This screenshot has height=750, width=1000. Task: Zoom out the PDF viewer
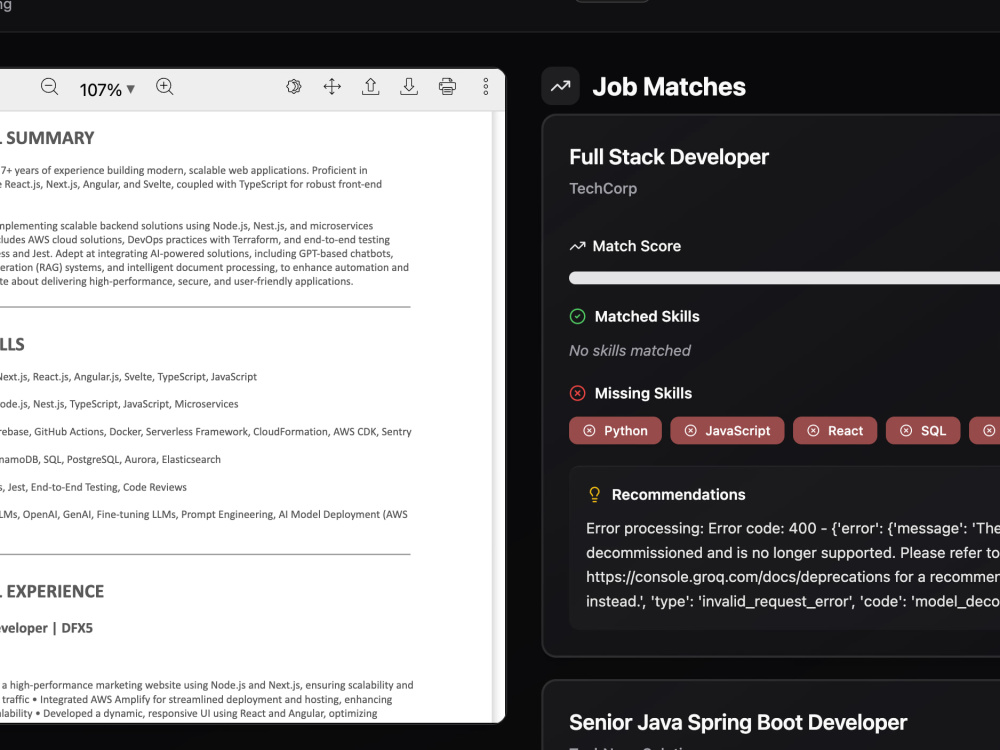[x=49, y=87]
